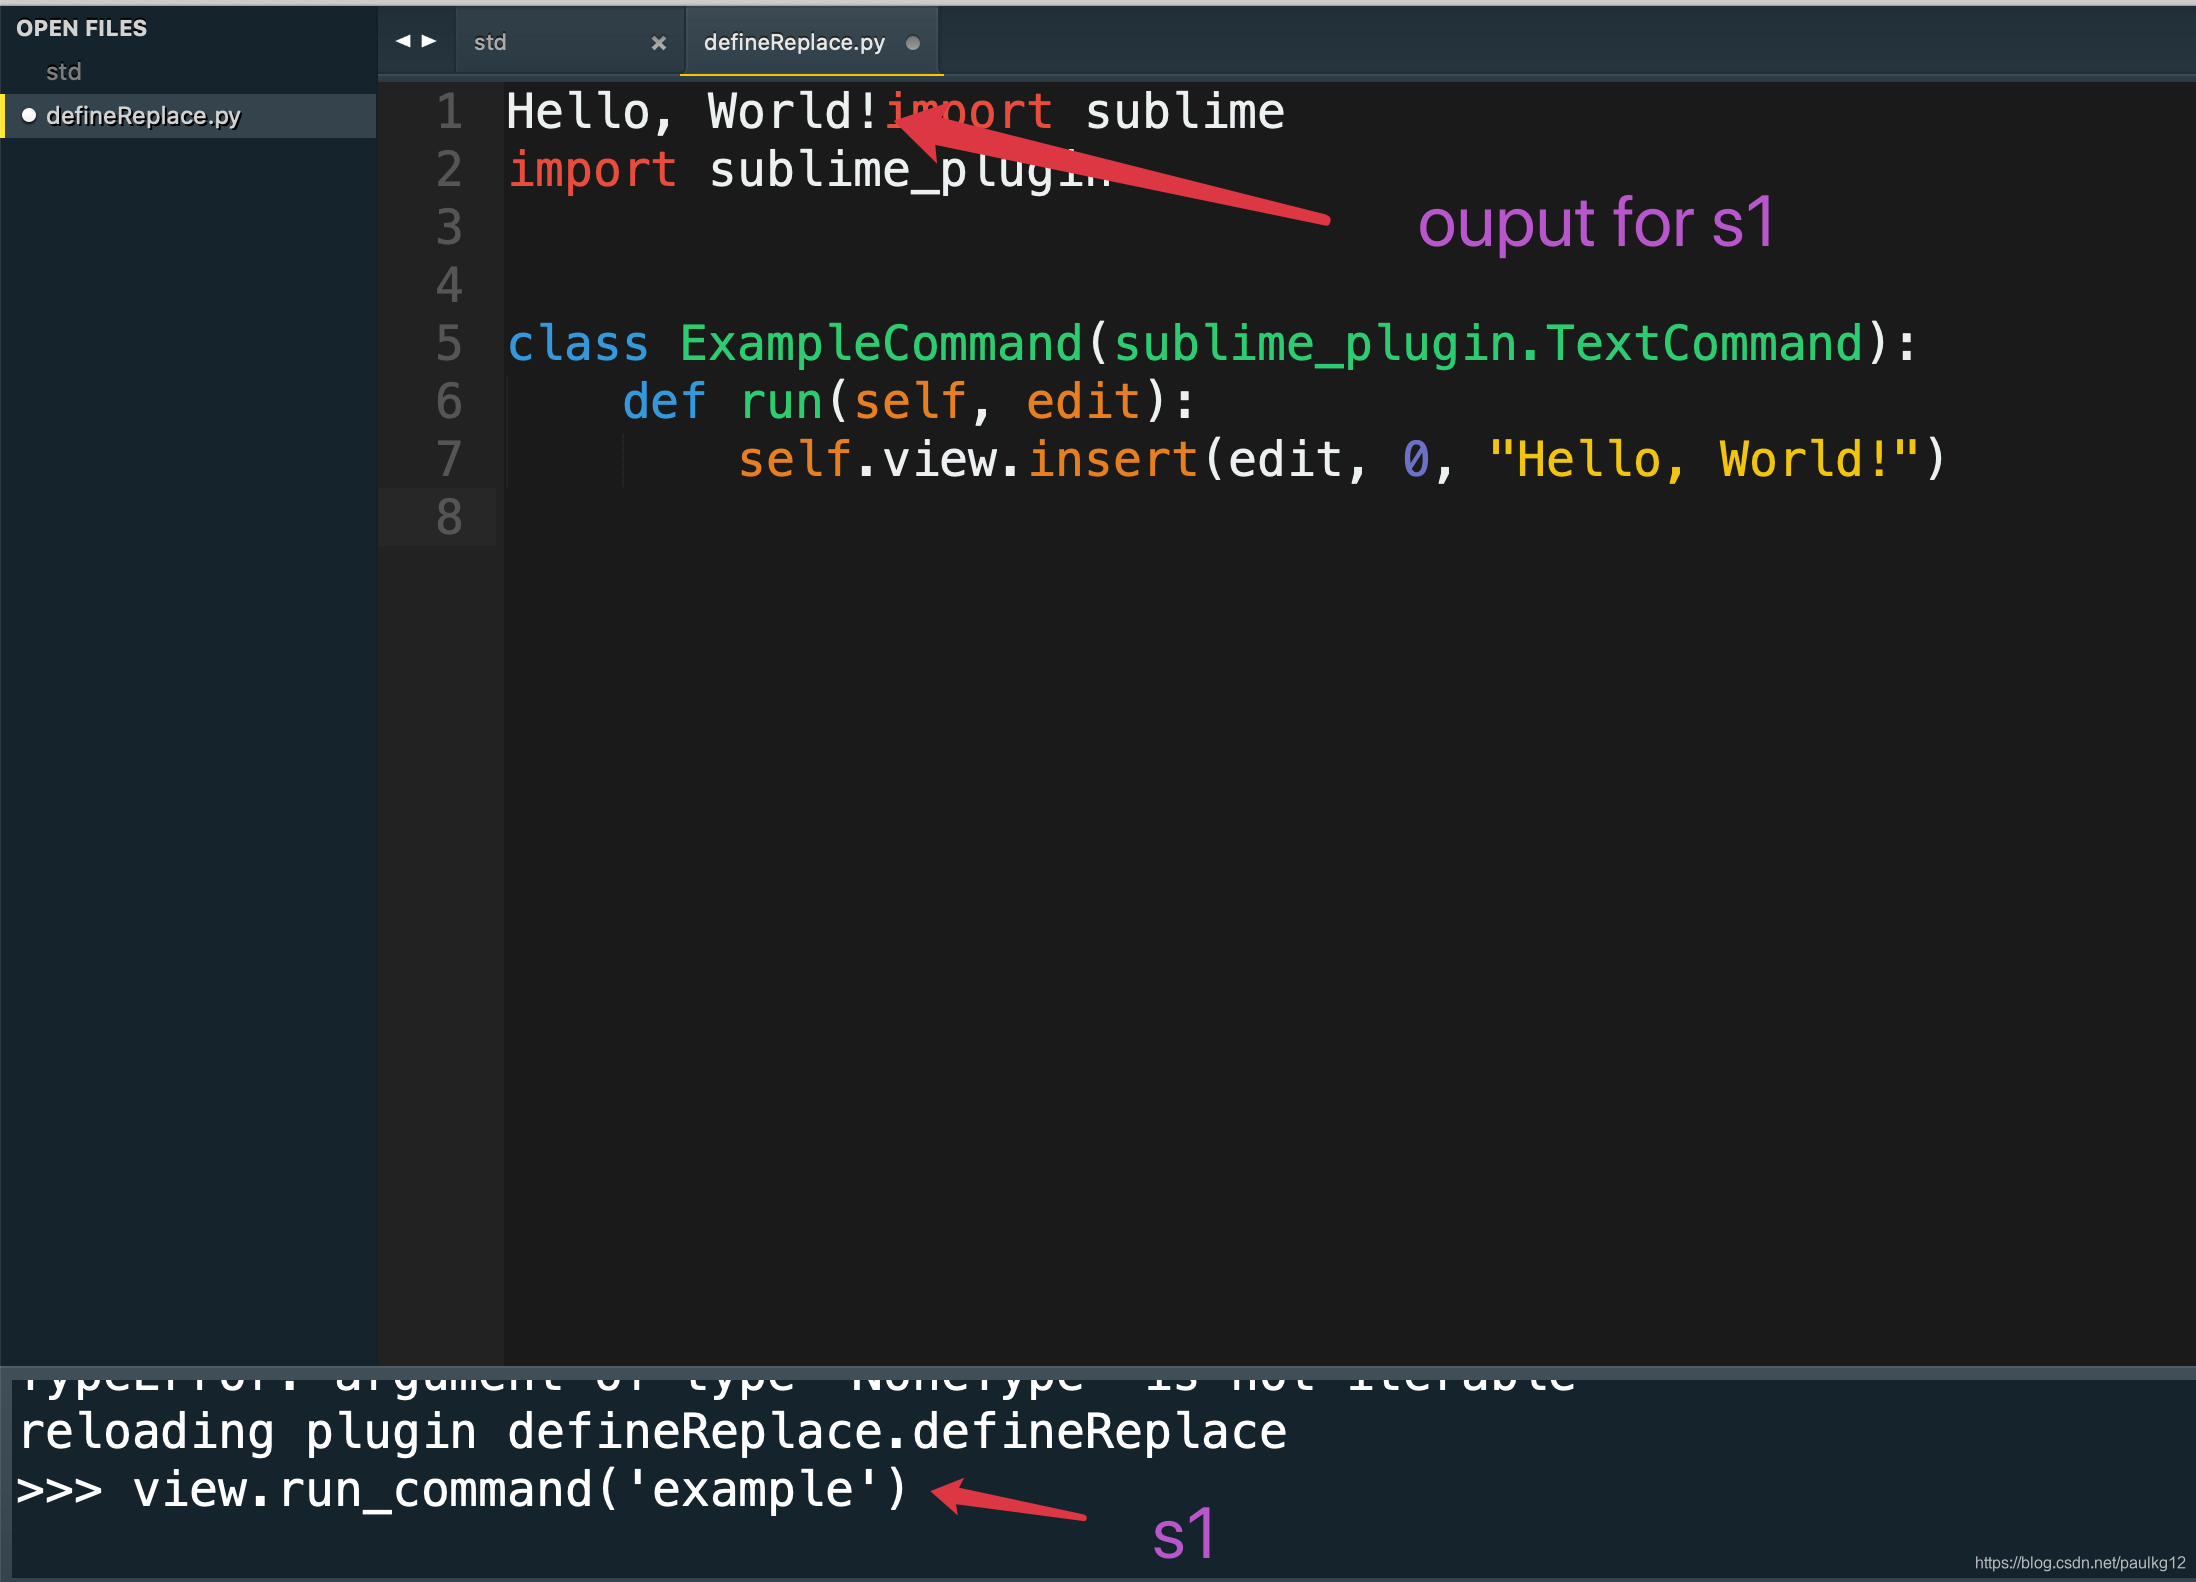Viewport: 2196px width, 1582px height.
Task: Click line number 1 in gutter
Action: coord(449,111)
